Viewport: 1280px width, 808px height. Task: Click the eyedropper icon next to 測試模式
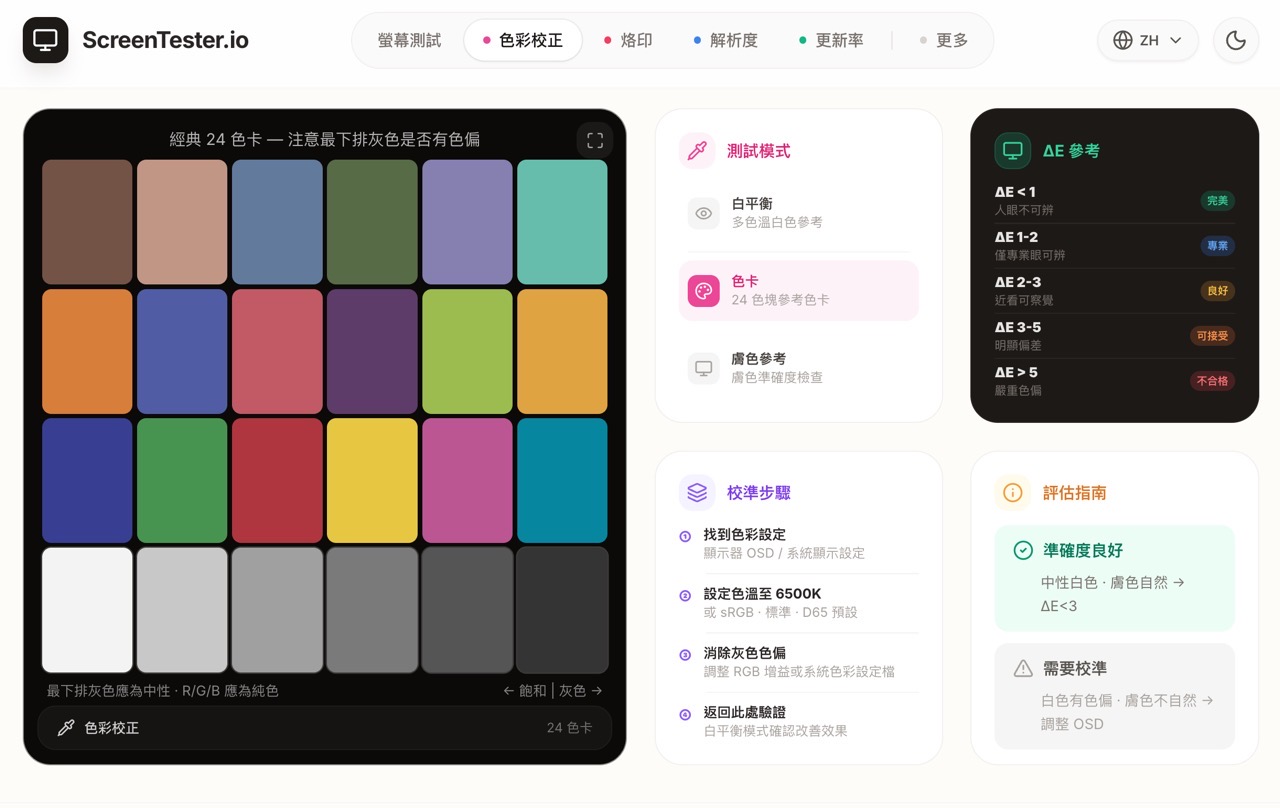[x=697, y=151]
